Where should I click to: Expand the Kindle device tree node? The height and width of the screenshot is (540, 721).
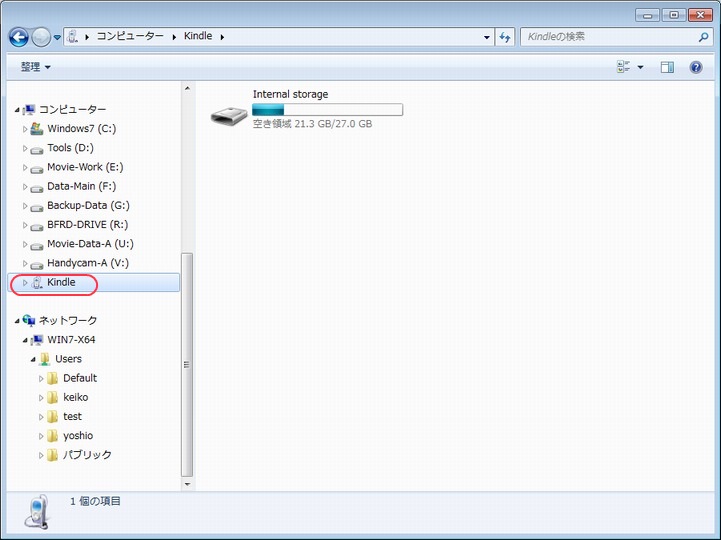25,283
